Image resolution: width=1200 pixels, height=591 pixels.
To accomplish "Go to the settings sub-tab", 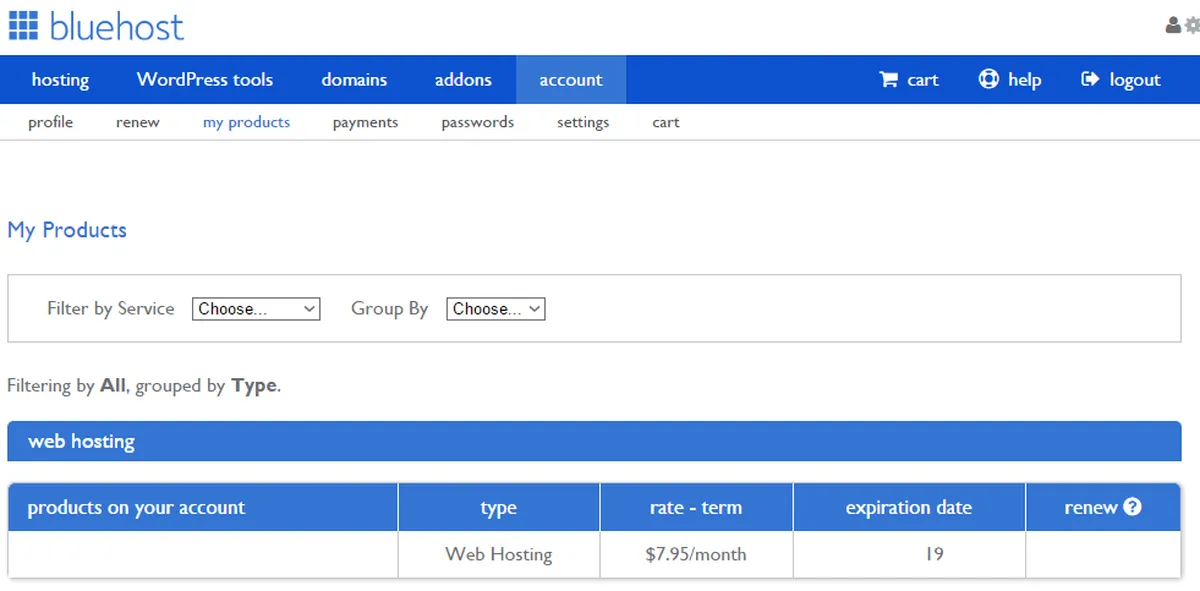I will pos(583,122).
